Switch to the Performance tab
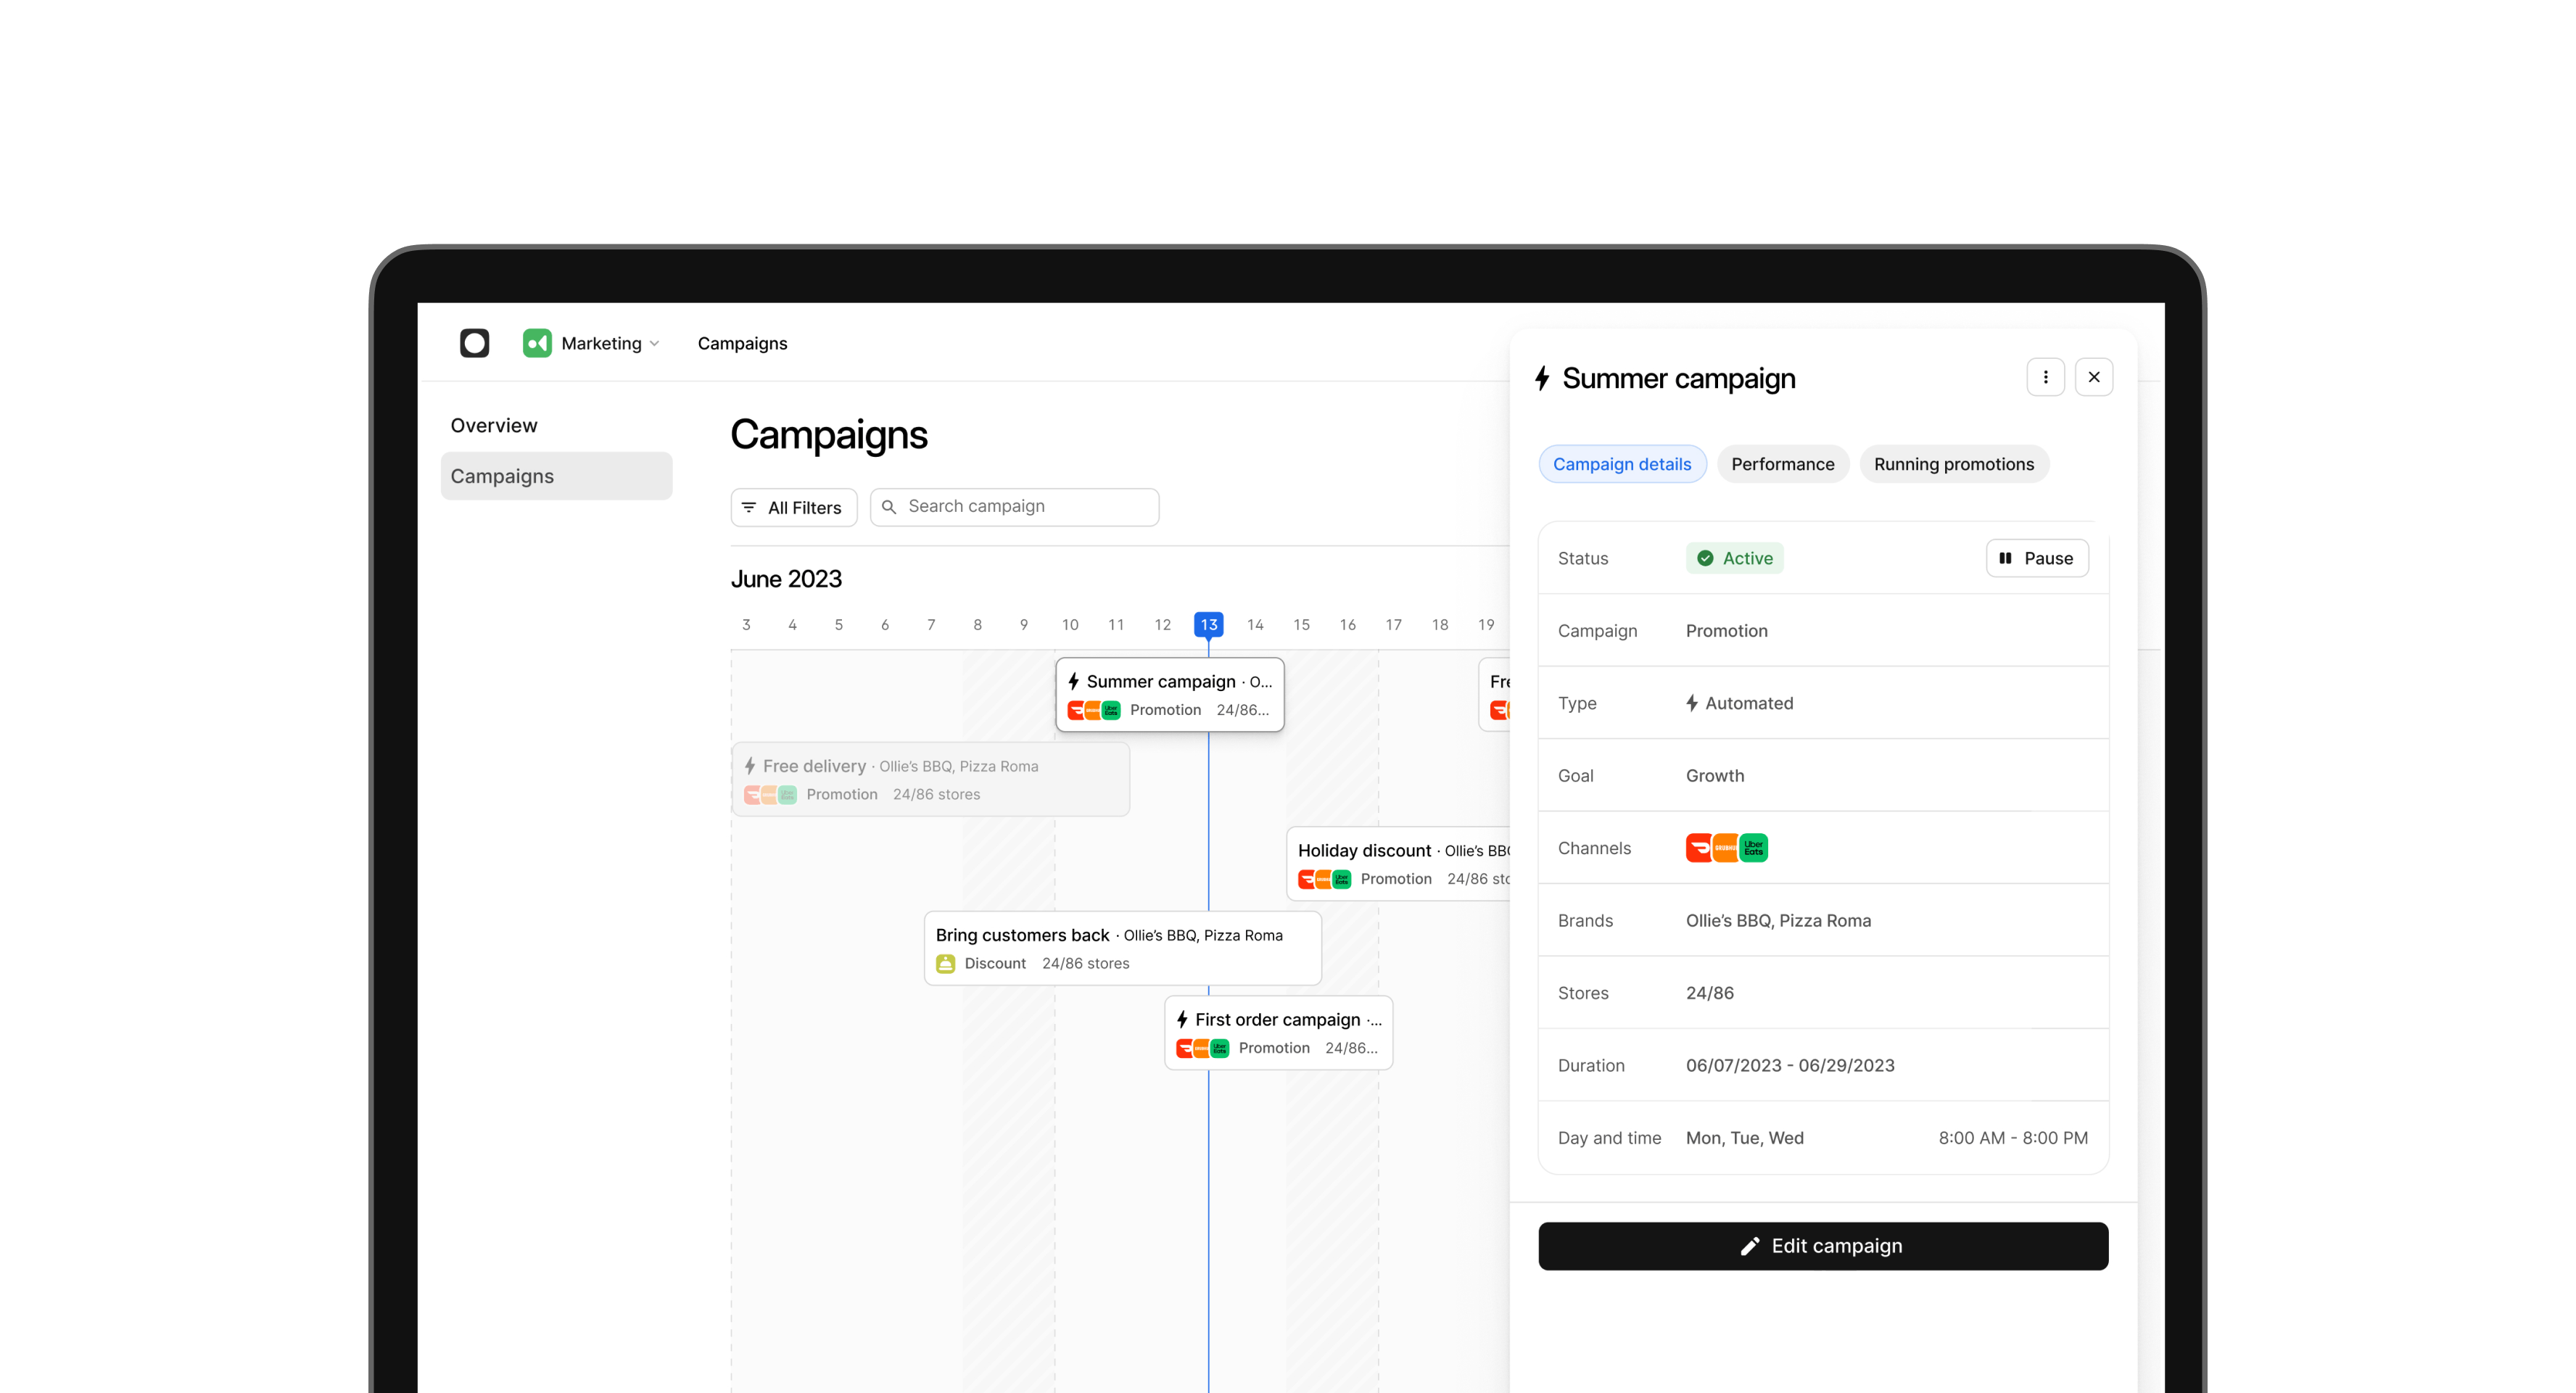This screenshot has width=2576, height=1393. point(1782,464)
